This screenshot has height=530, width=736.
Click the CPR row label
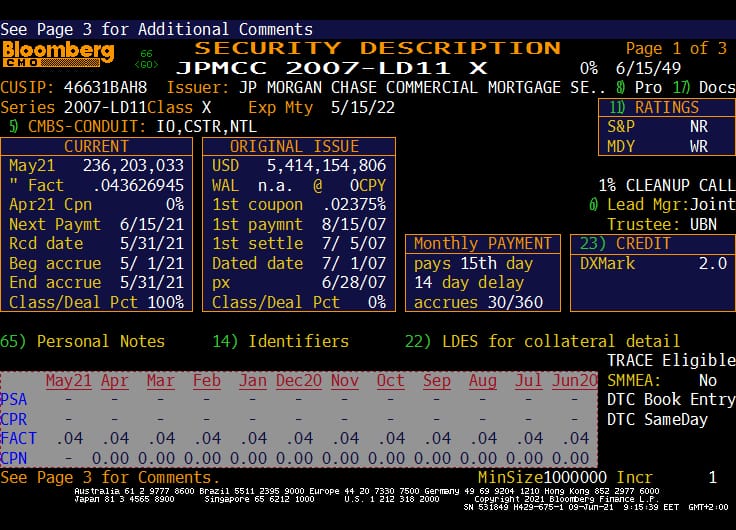coord(14,419)
